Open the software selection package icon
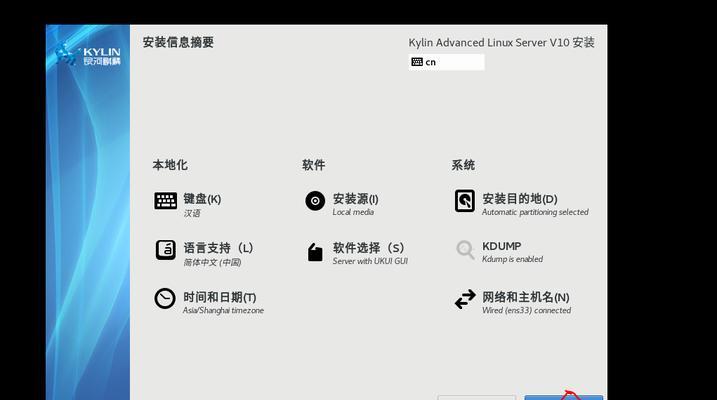 point(315,251)
